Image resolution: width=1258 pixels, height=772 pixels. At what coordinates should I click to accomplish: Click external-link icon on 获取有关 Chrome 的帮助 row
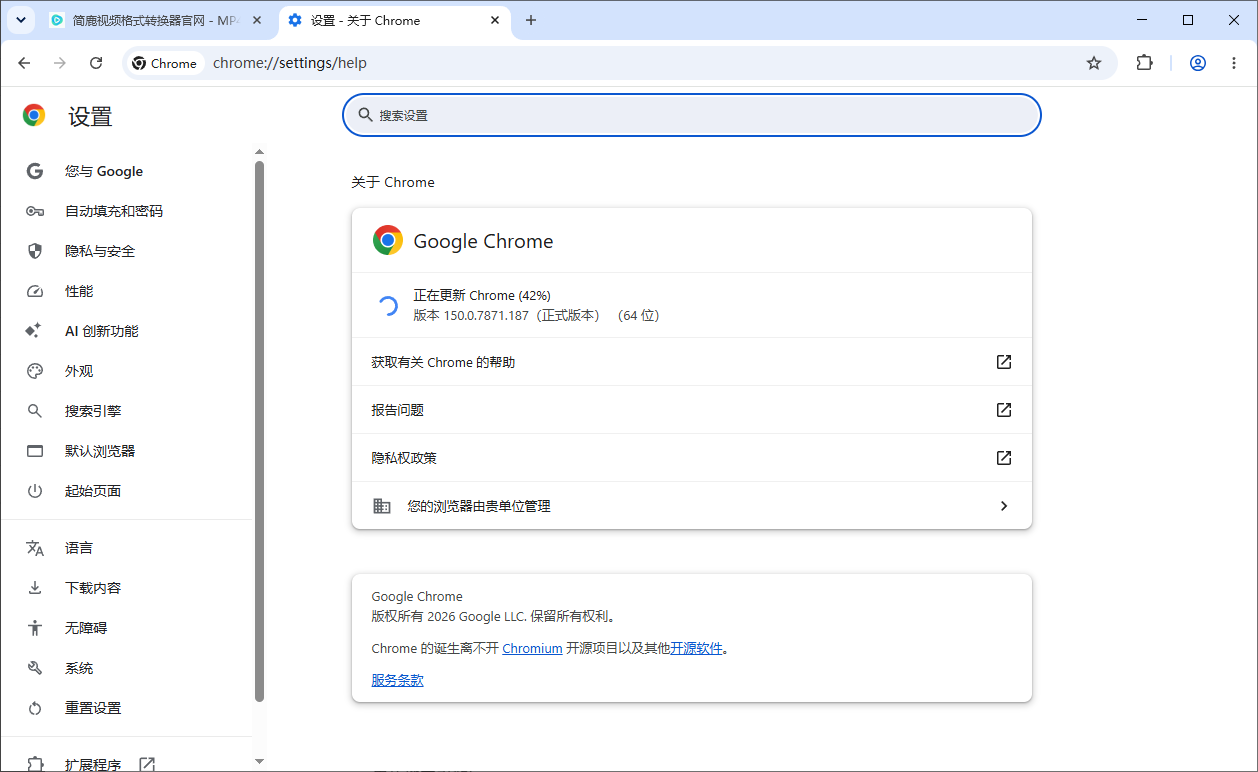1004,362
